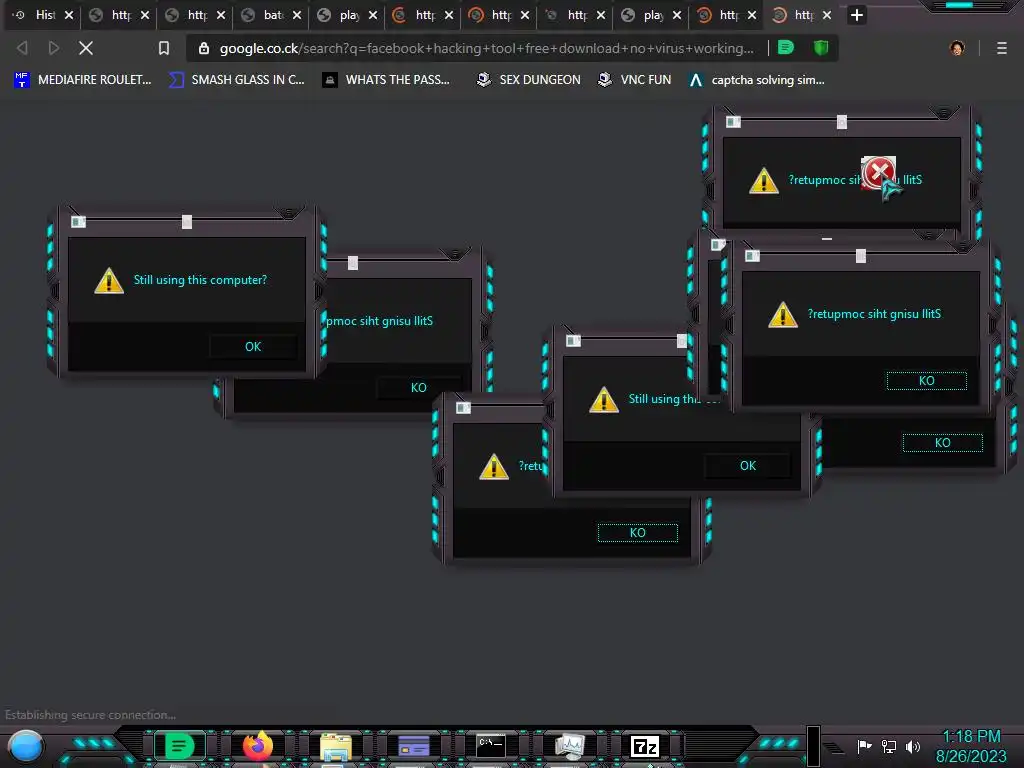Close the bat tab
Viewport: 1024px width, 768px height.
pos(297,15)
